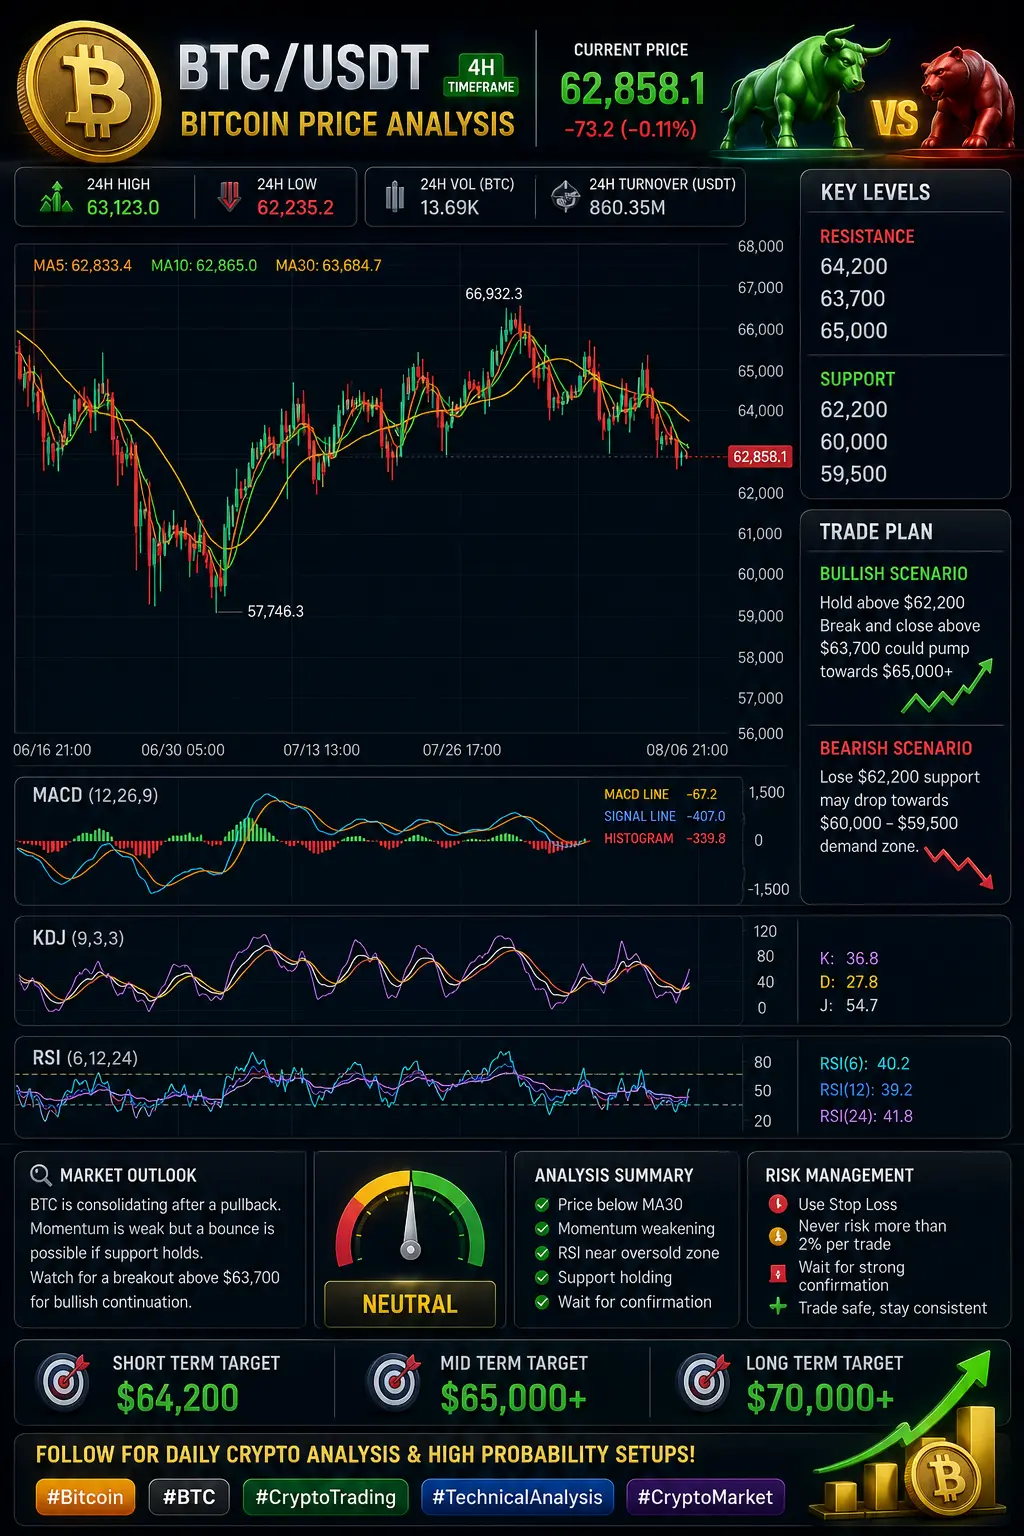Click the MACD (12,26,9) indicator title
This screenshot has width=1024, height=1536.
tap(95, 795)
